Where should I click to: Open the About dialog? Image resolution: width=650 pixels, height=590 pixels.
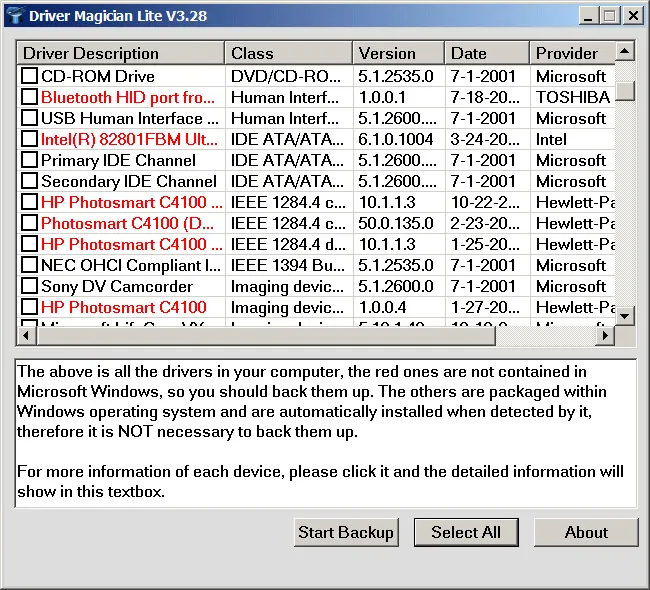pyautogui.click(x=586, y=532)
